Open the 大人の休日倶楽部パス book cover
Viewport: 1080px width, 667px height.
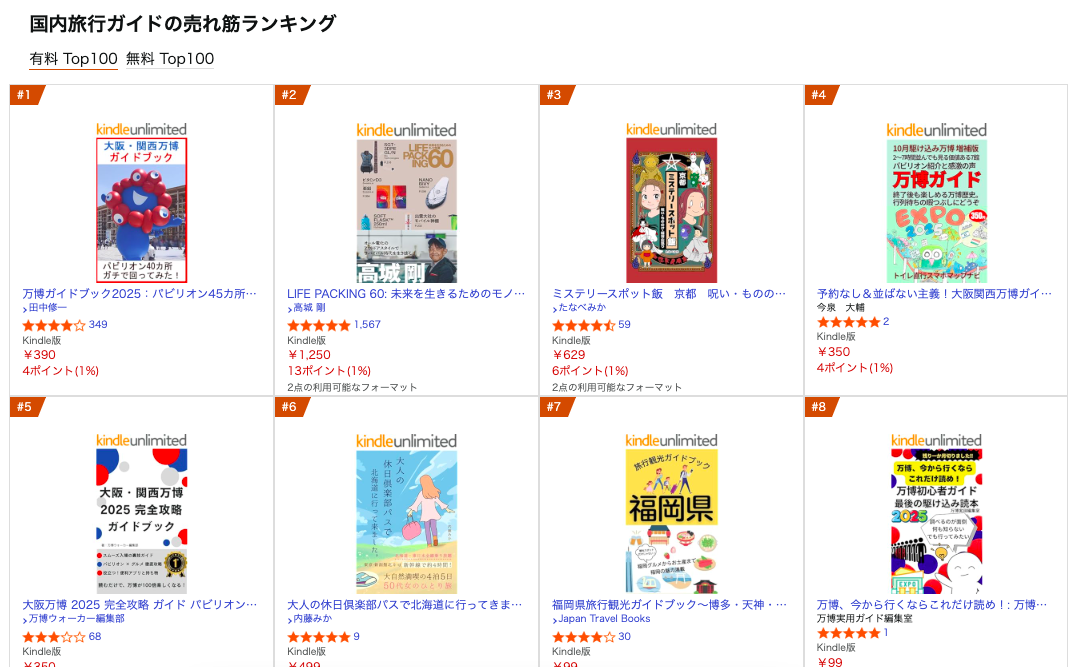coord(406,521)
